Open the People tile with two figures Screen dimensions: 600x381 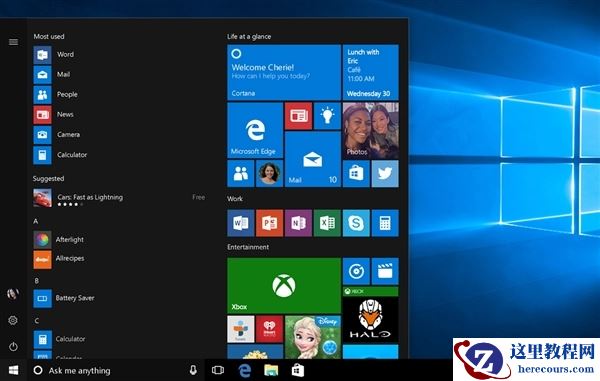coord(241,174)
